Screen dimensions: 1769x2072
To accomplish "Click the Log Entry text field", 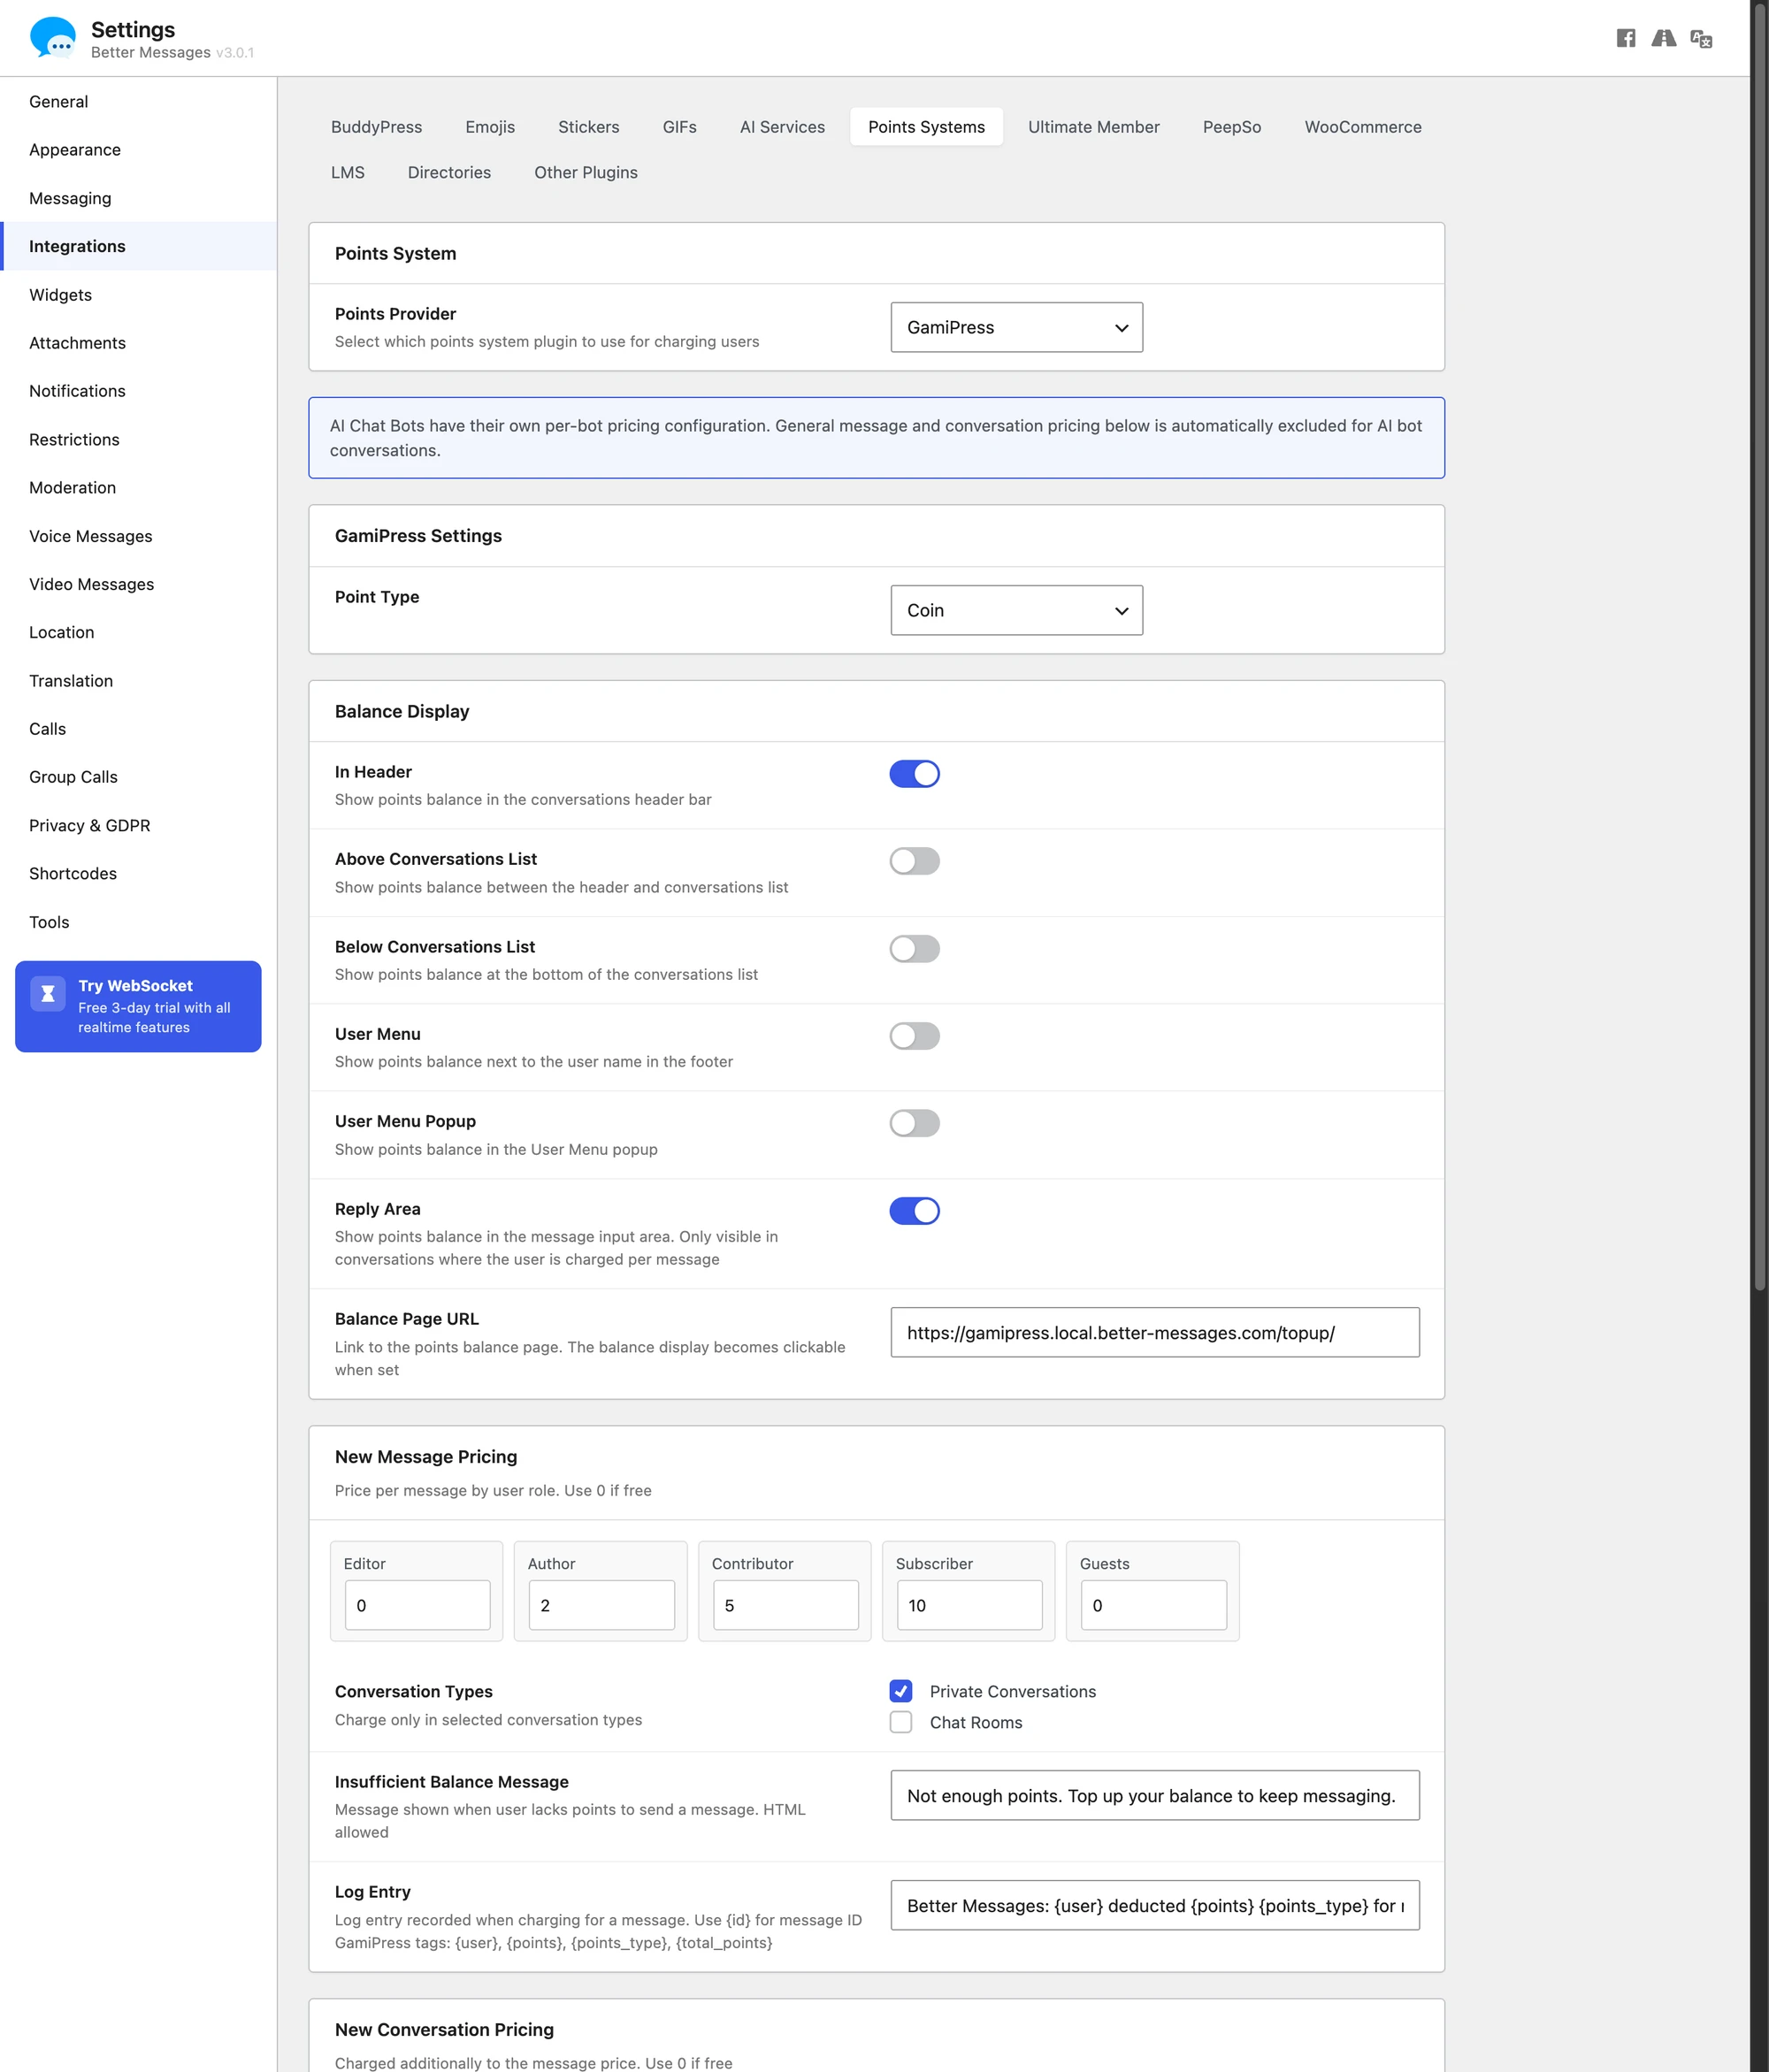I will pyautogui.click(x=1154, y=1905).
